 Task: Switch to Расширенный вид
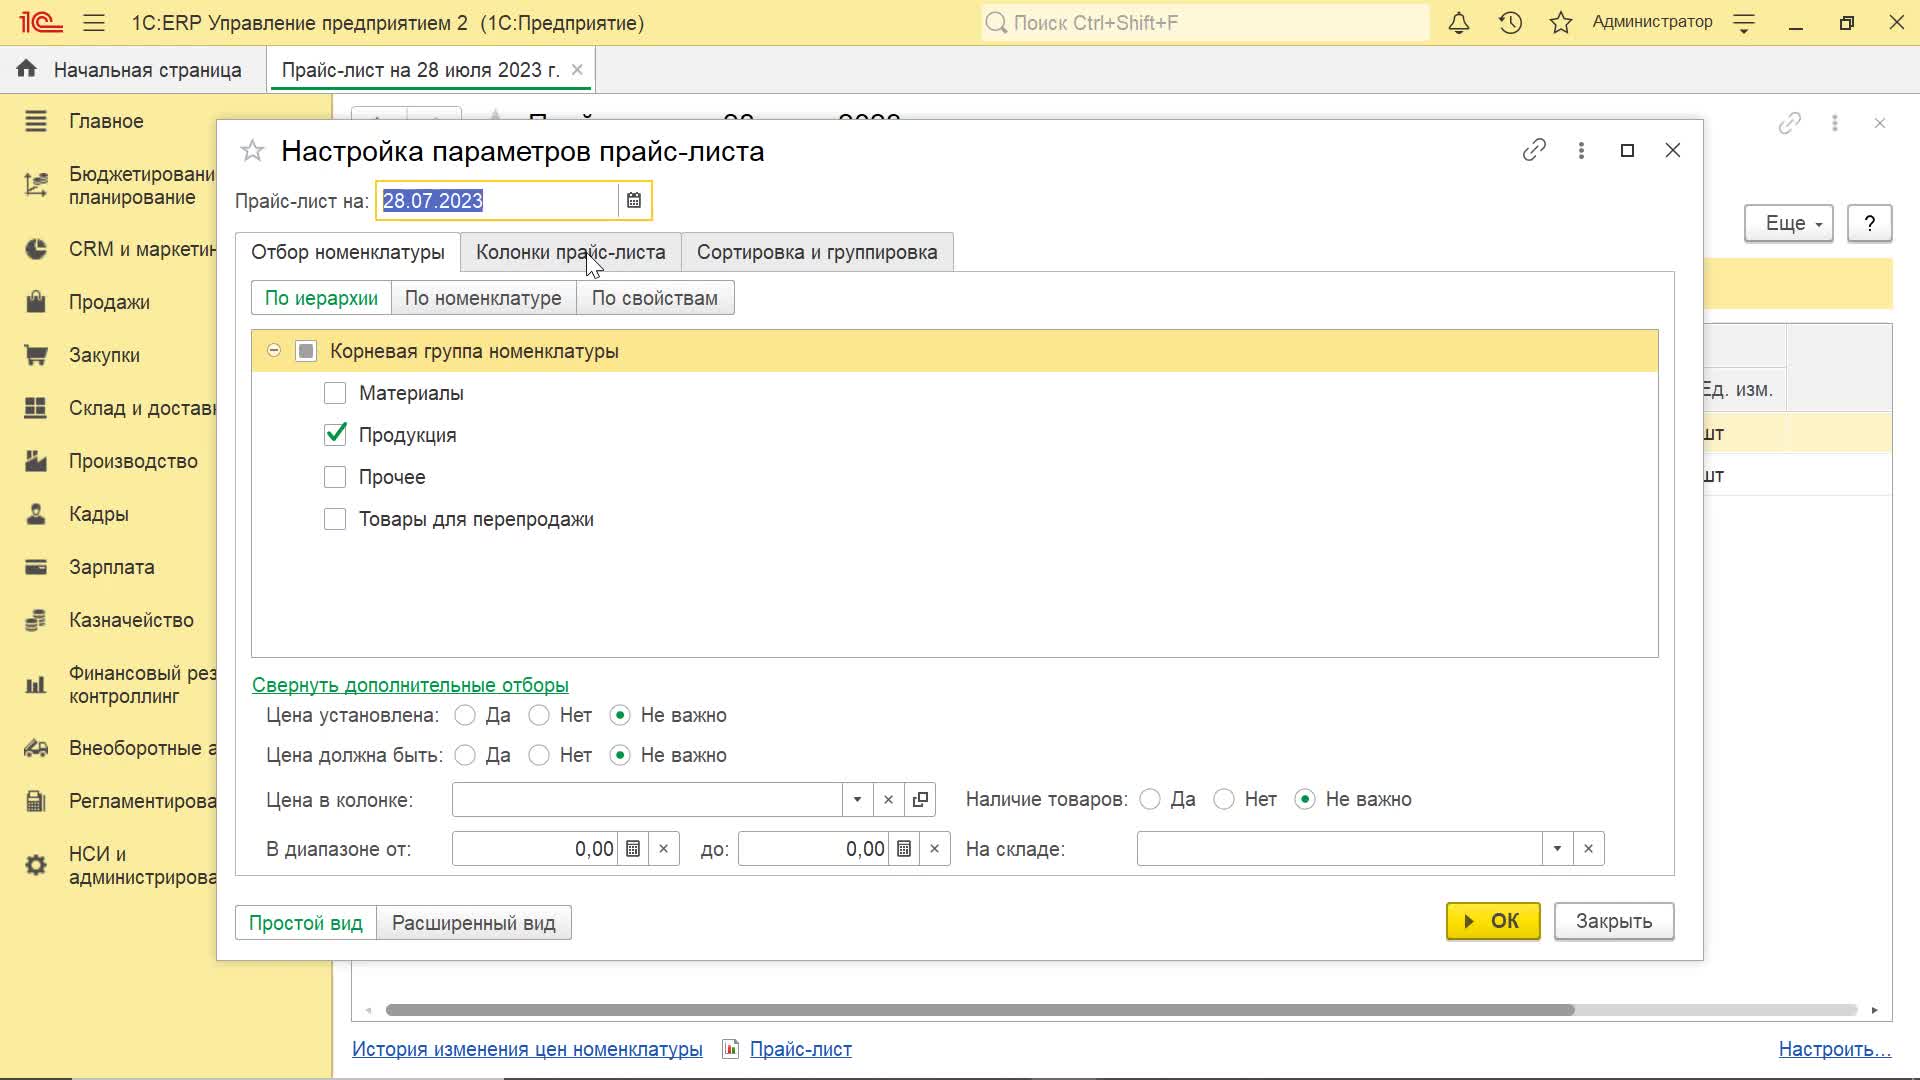pos(474,923)
